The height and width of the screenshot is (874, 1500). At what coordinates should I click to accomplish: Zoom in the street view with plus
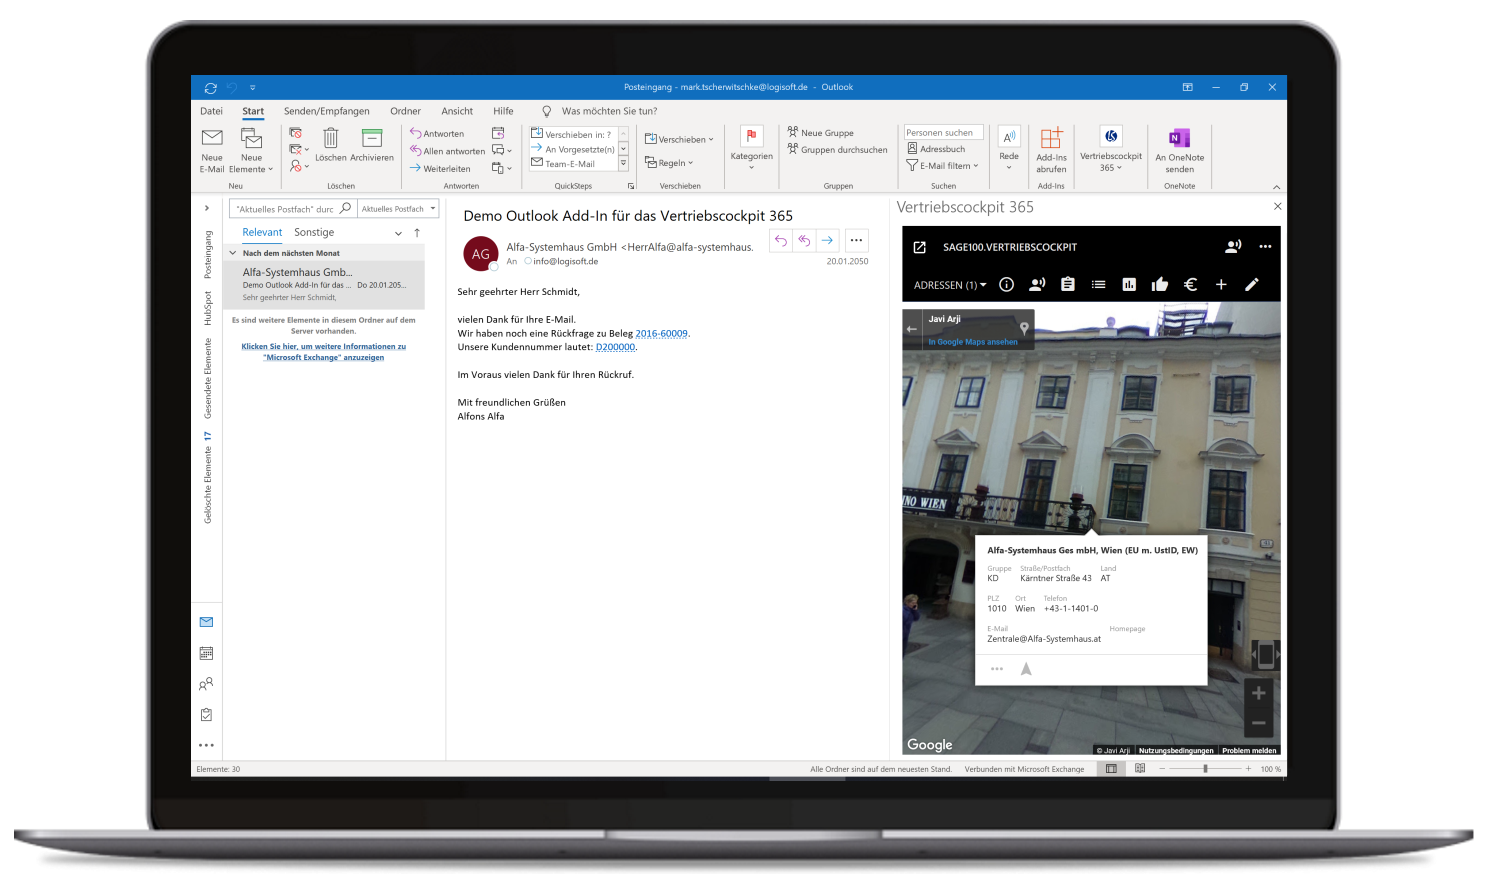coord(1259,693)
